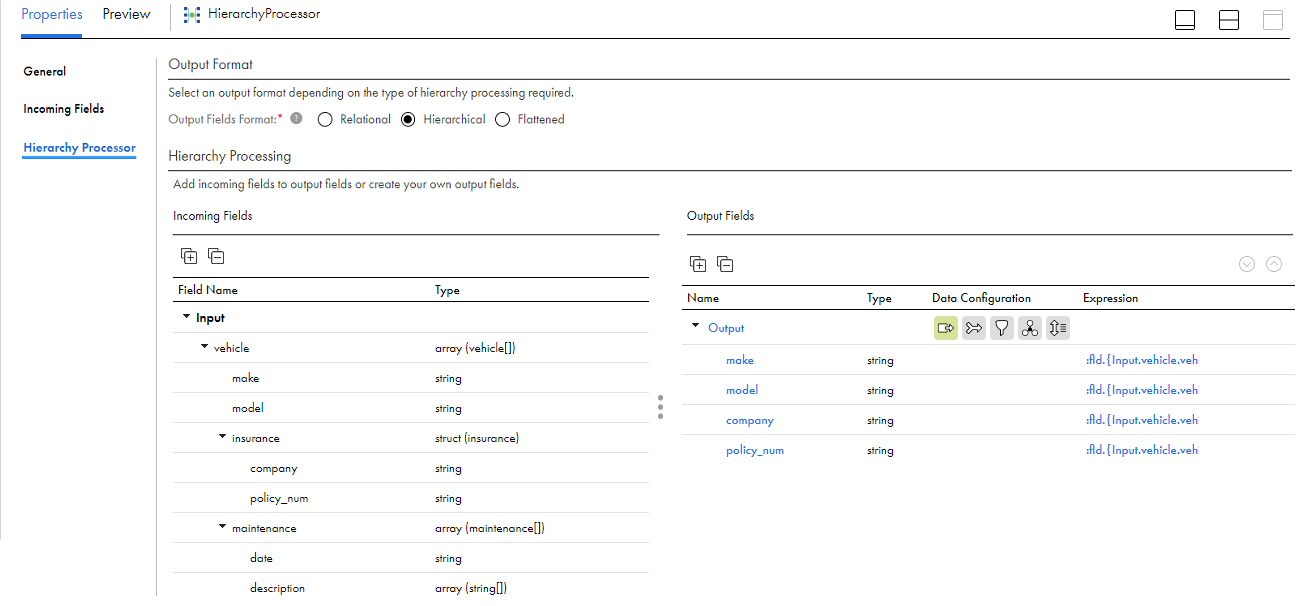Screen dimensions: 1302x606
Task: Open sort order configuration icon for Output
Action: (1058, 328)
